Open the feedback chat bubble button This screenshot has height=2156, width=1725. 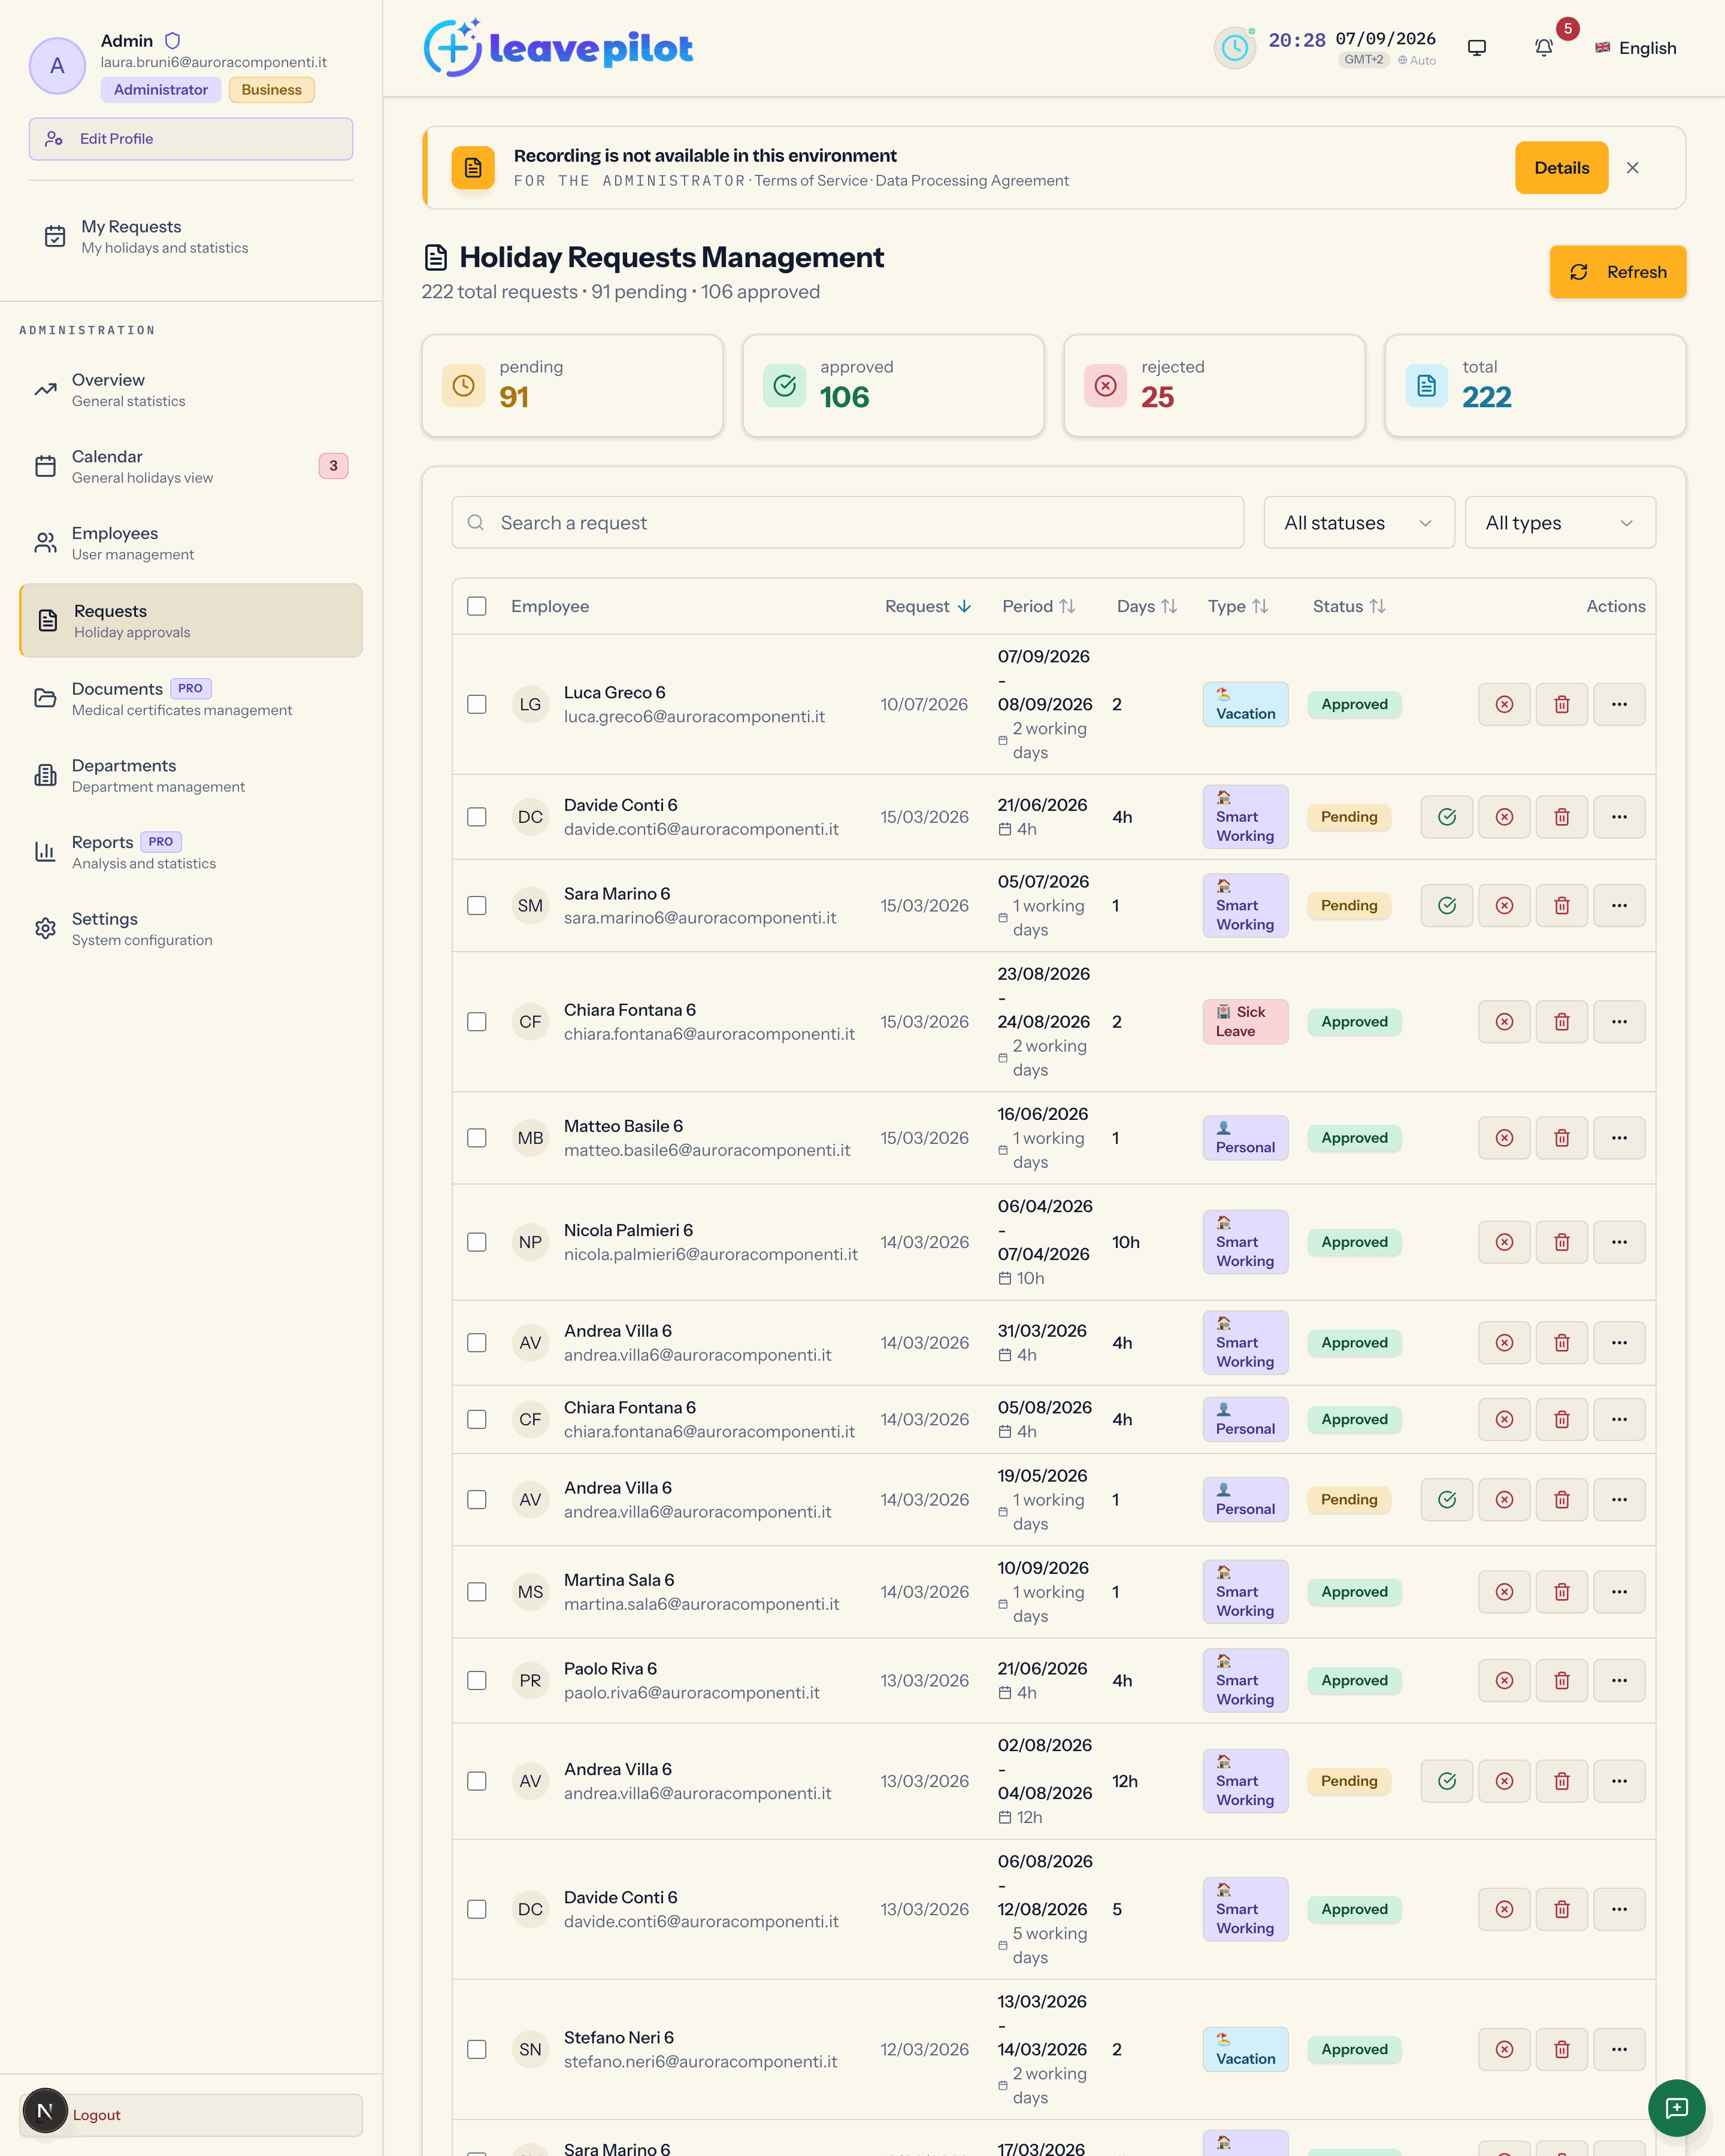pyautogui.click(x=1676, y=2108)
